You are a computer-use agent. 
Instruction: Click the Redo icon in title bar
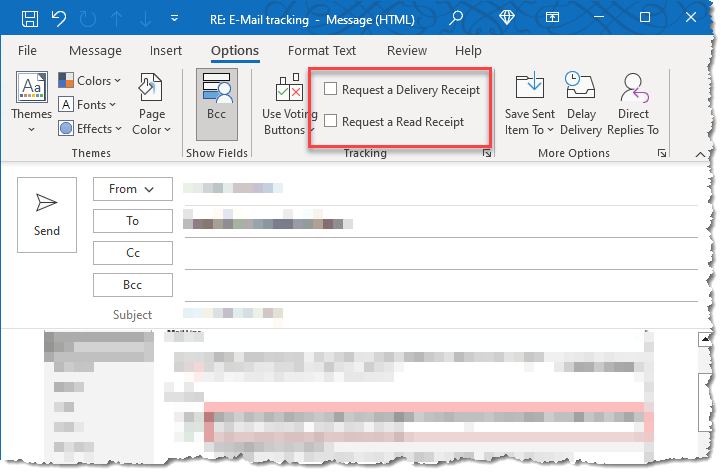coord(88,19)
